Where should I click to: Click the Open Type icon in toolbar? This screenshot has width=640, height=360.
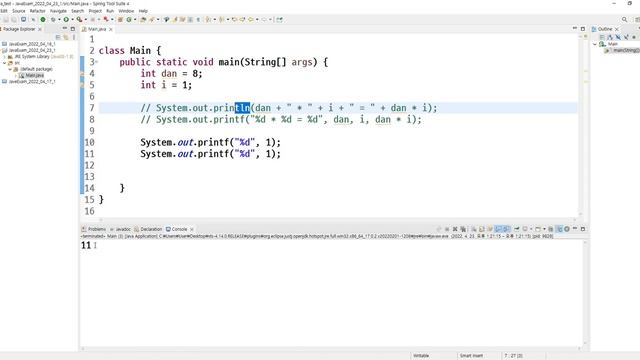143,20
